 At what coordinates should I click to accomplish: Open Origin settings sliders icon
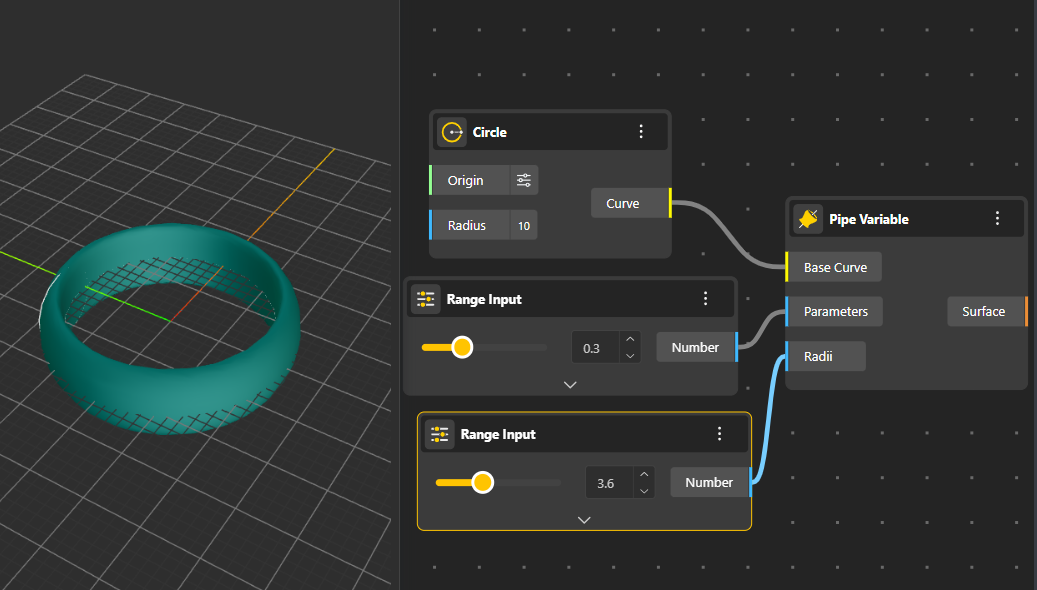click(524, 180)
